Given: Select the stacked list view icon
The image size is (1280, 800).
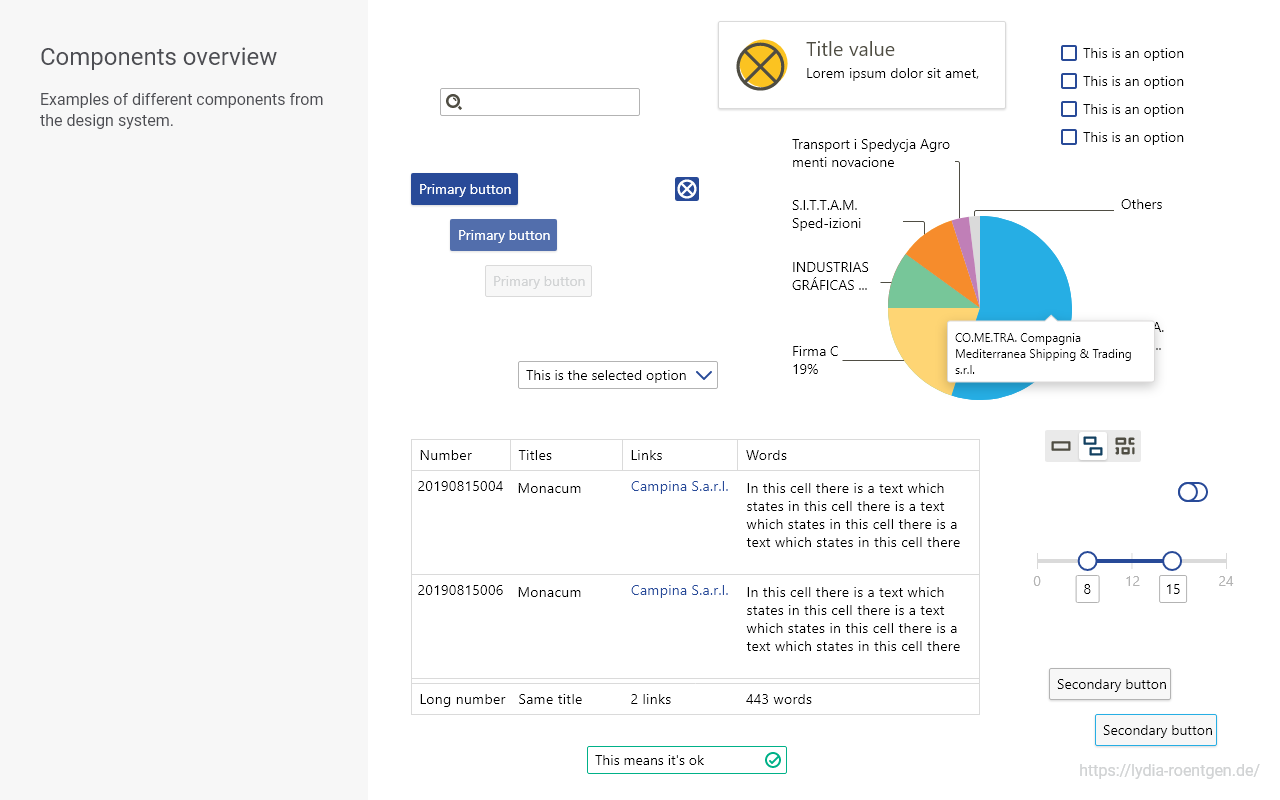Looking at the screenshot, I should click(1093, 446).
